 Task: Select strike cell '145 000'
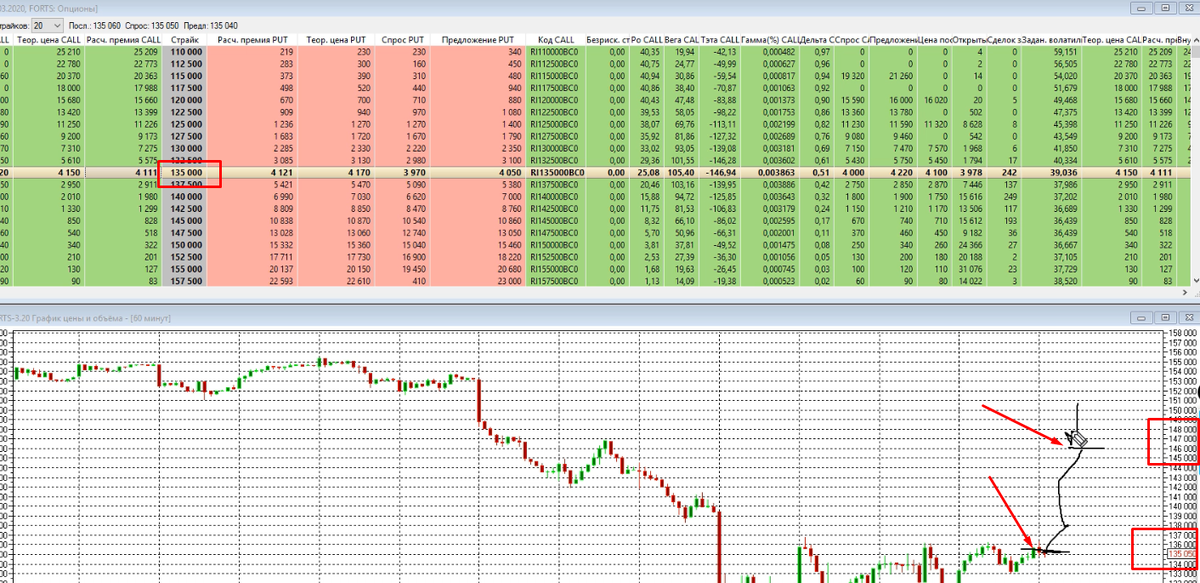[185, 220]
